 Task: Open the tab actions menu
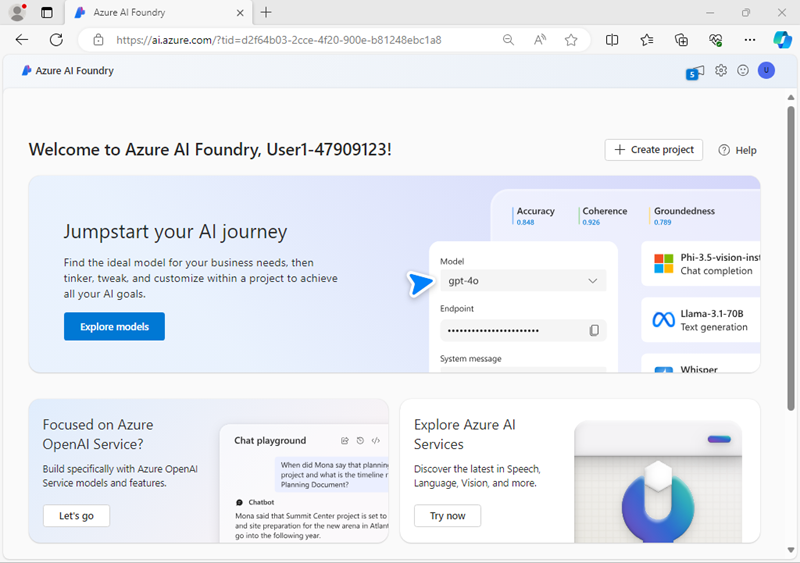(x=47, y=13)
